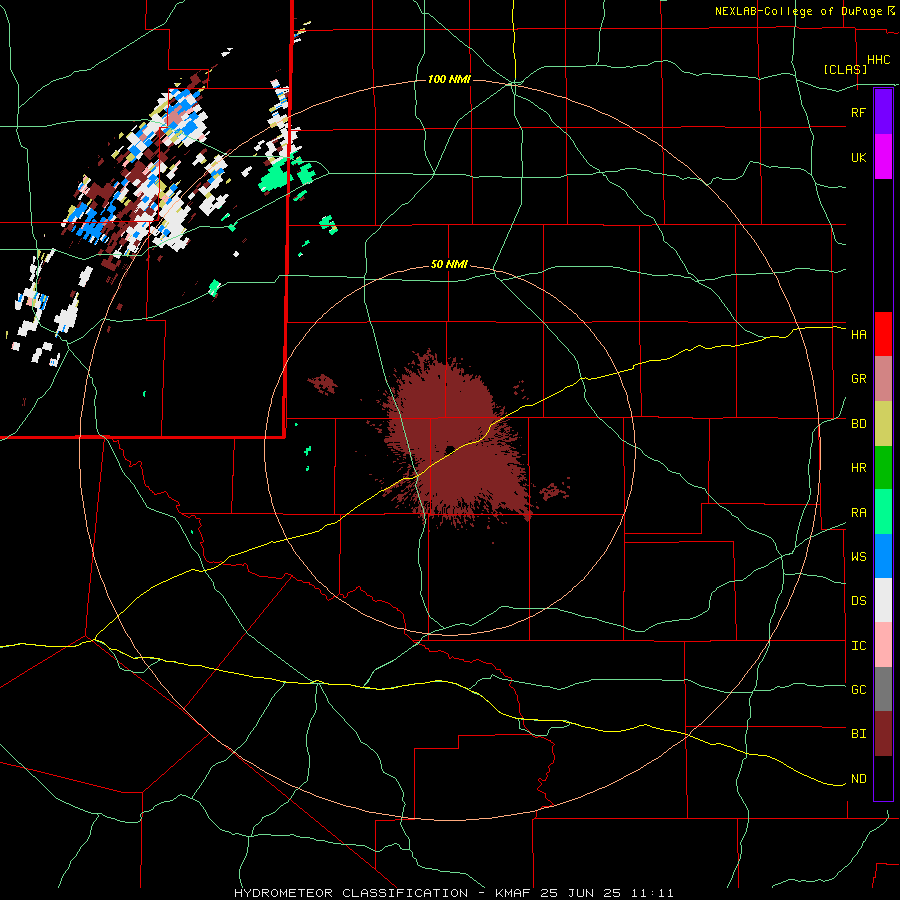Click the BD legend label
This screenshot has height=900, width=900.
tap(858, 424)
